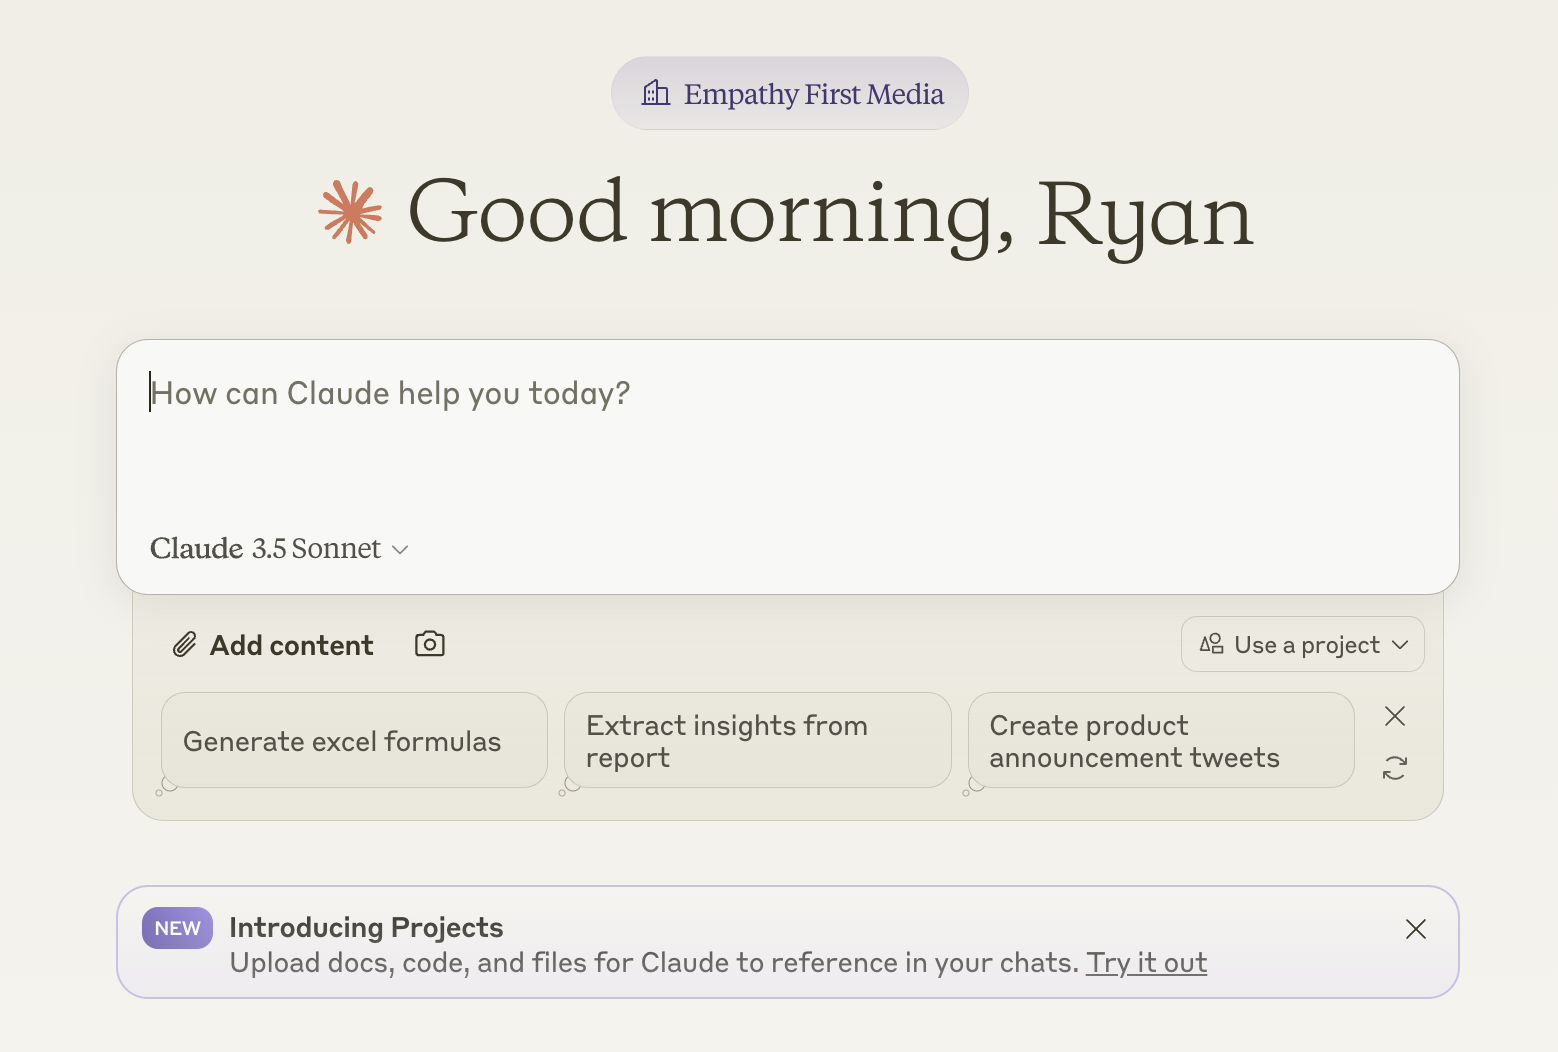Image resolution: width=1558 pixels, height=1052 pixels.
Task: Open the Claude 3.5 Sonnet model dropdown
Action: click(x=280, y=548)
